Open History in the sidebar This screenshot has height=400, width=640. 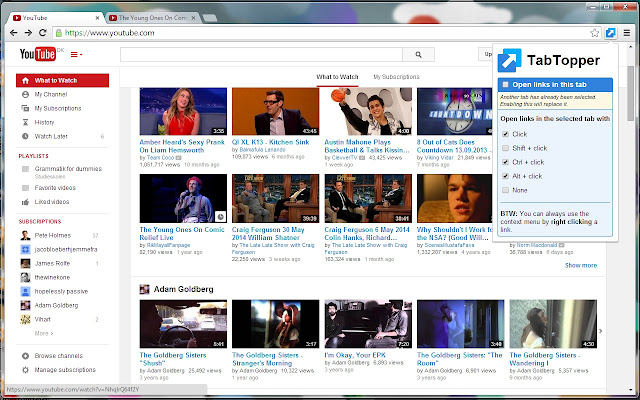click(x=44, y=122)
